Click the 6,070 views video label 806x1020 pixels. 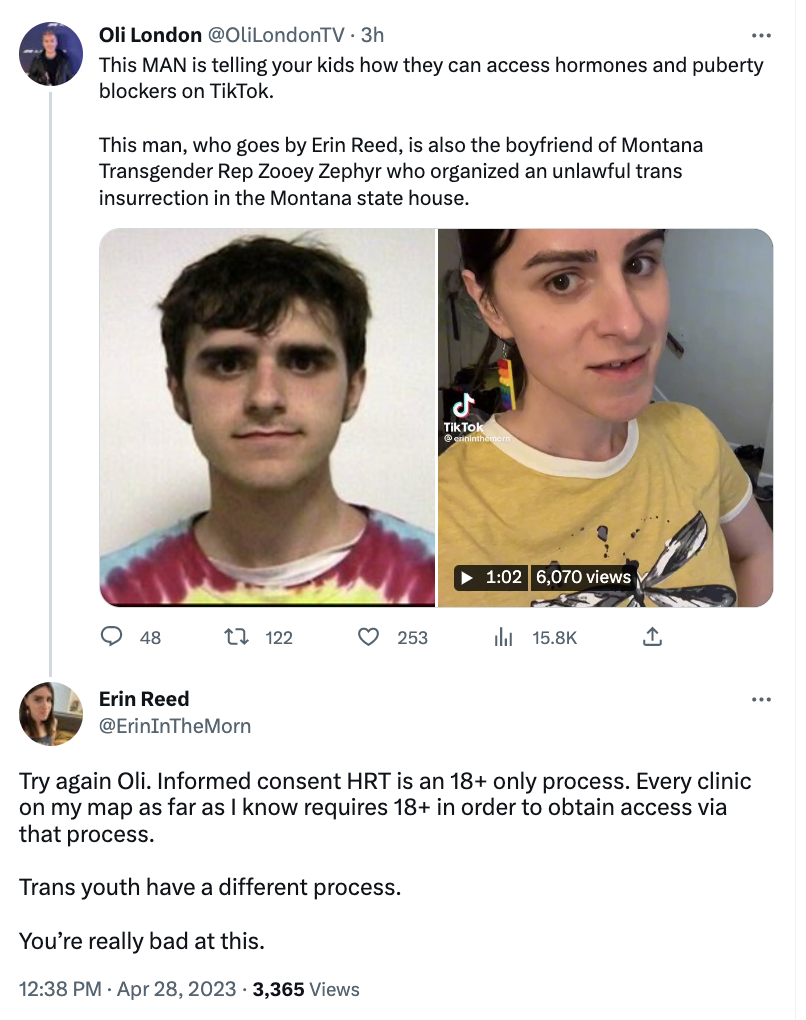click(x=583, y=578)
